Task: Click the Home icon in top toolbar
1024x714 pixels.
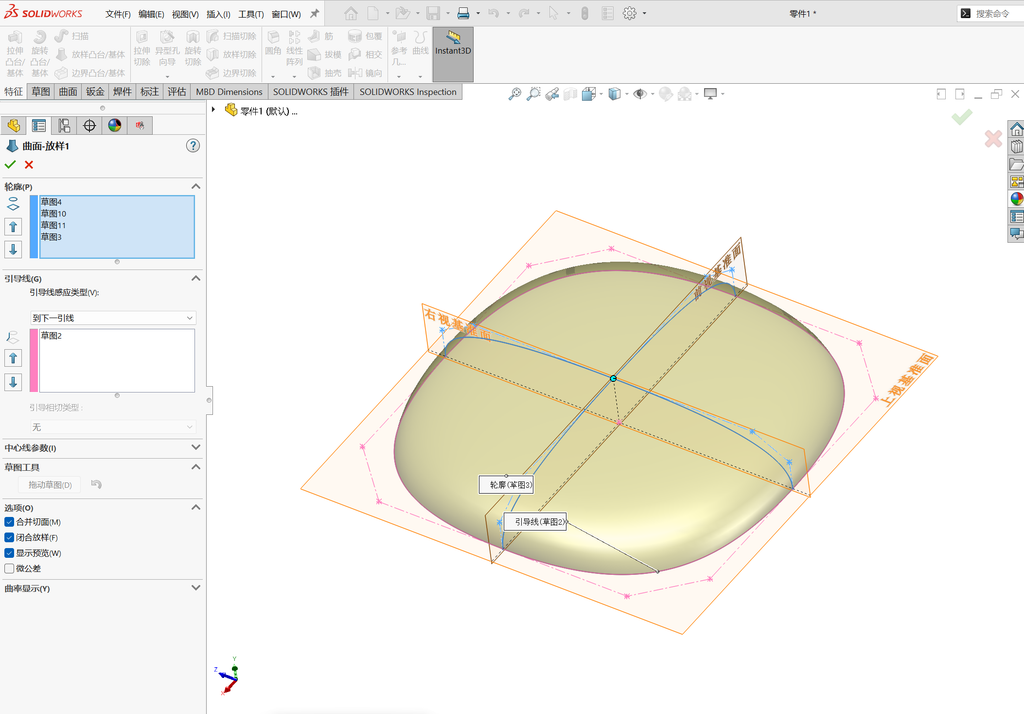Action: pos(351,13)
